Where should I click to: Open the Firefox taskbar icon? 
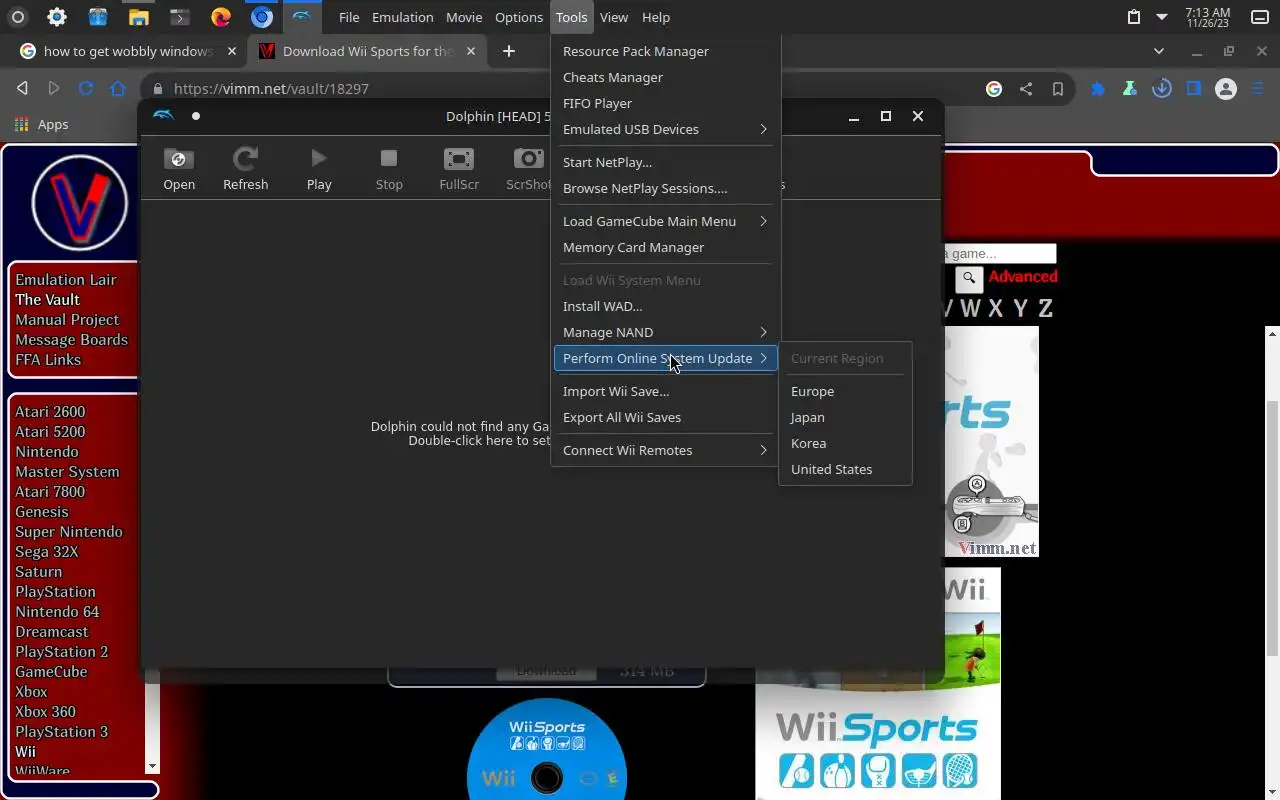pos(221,17)
